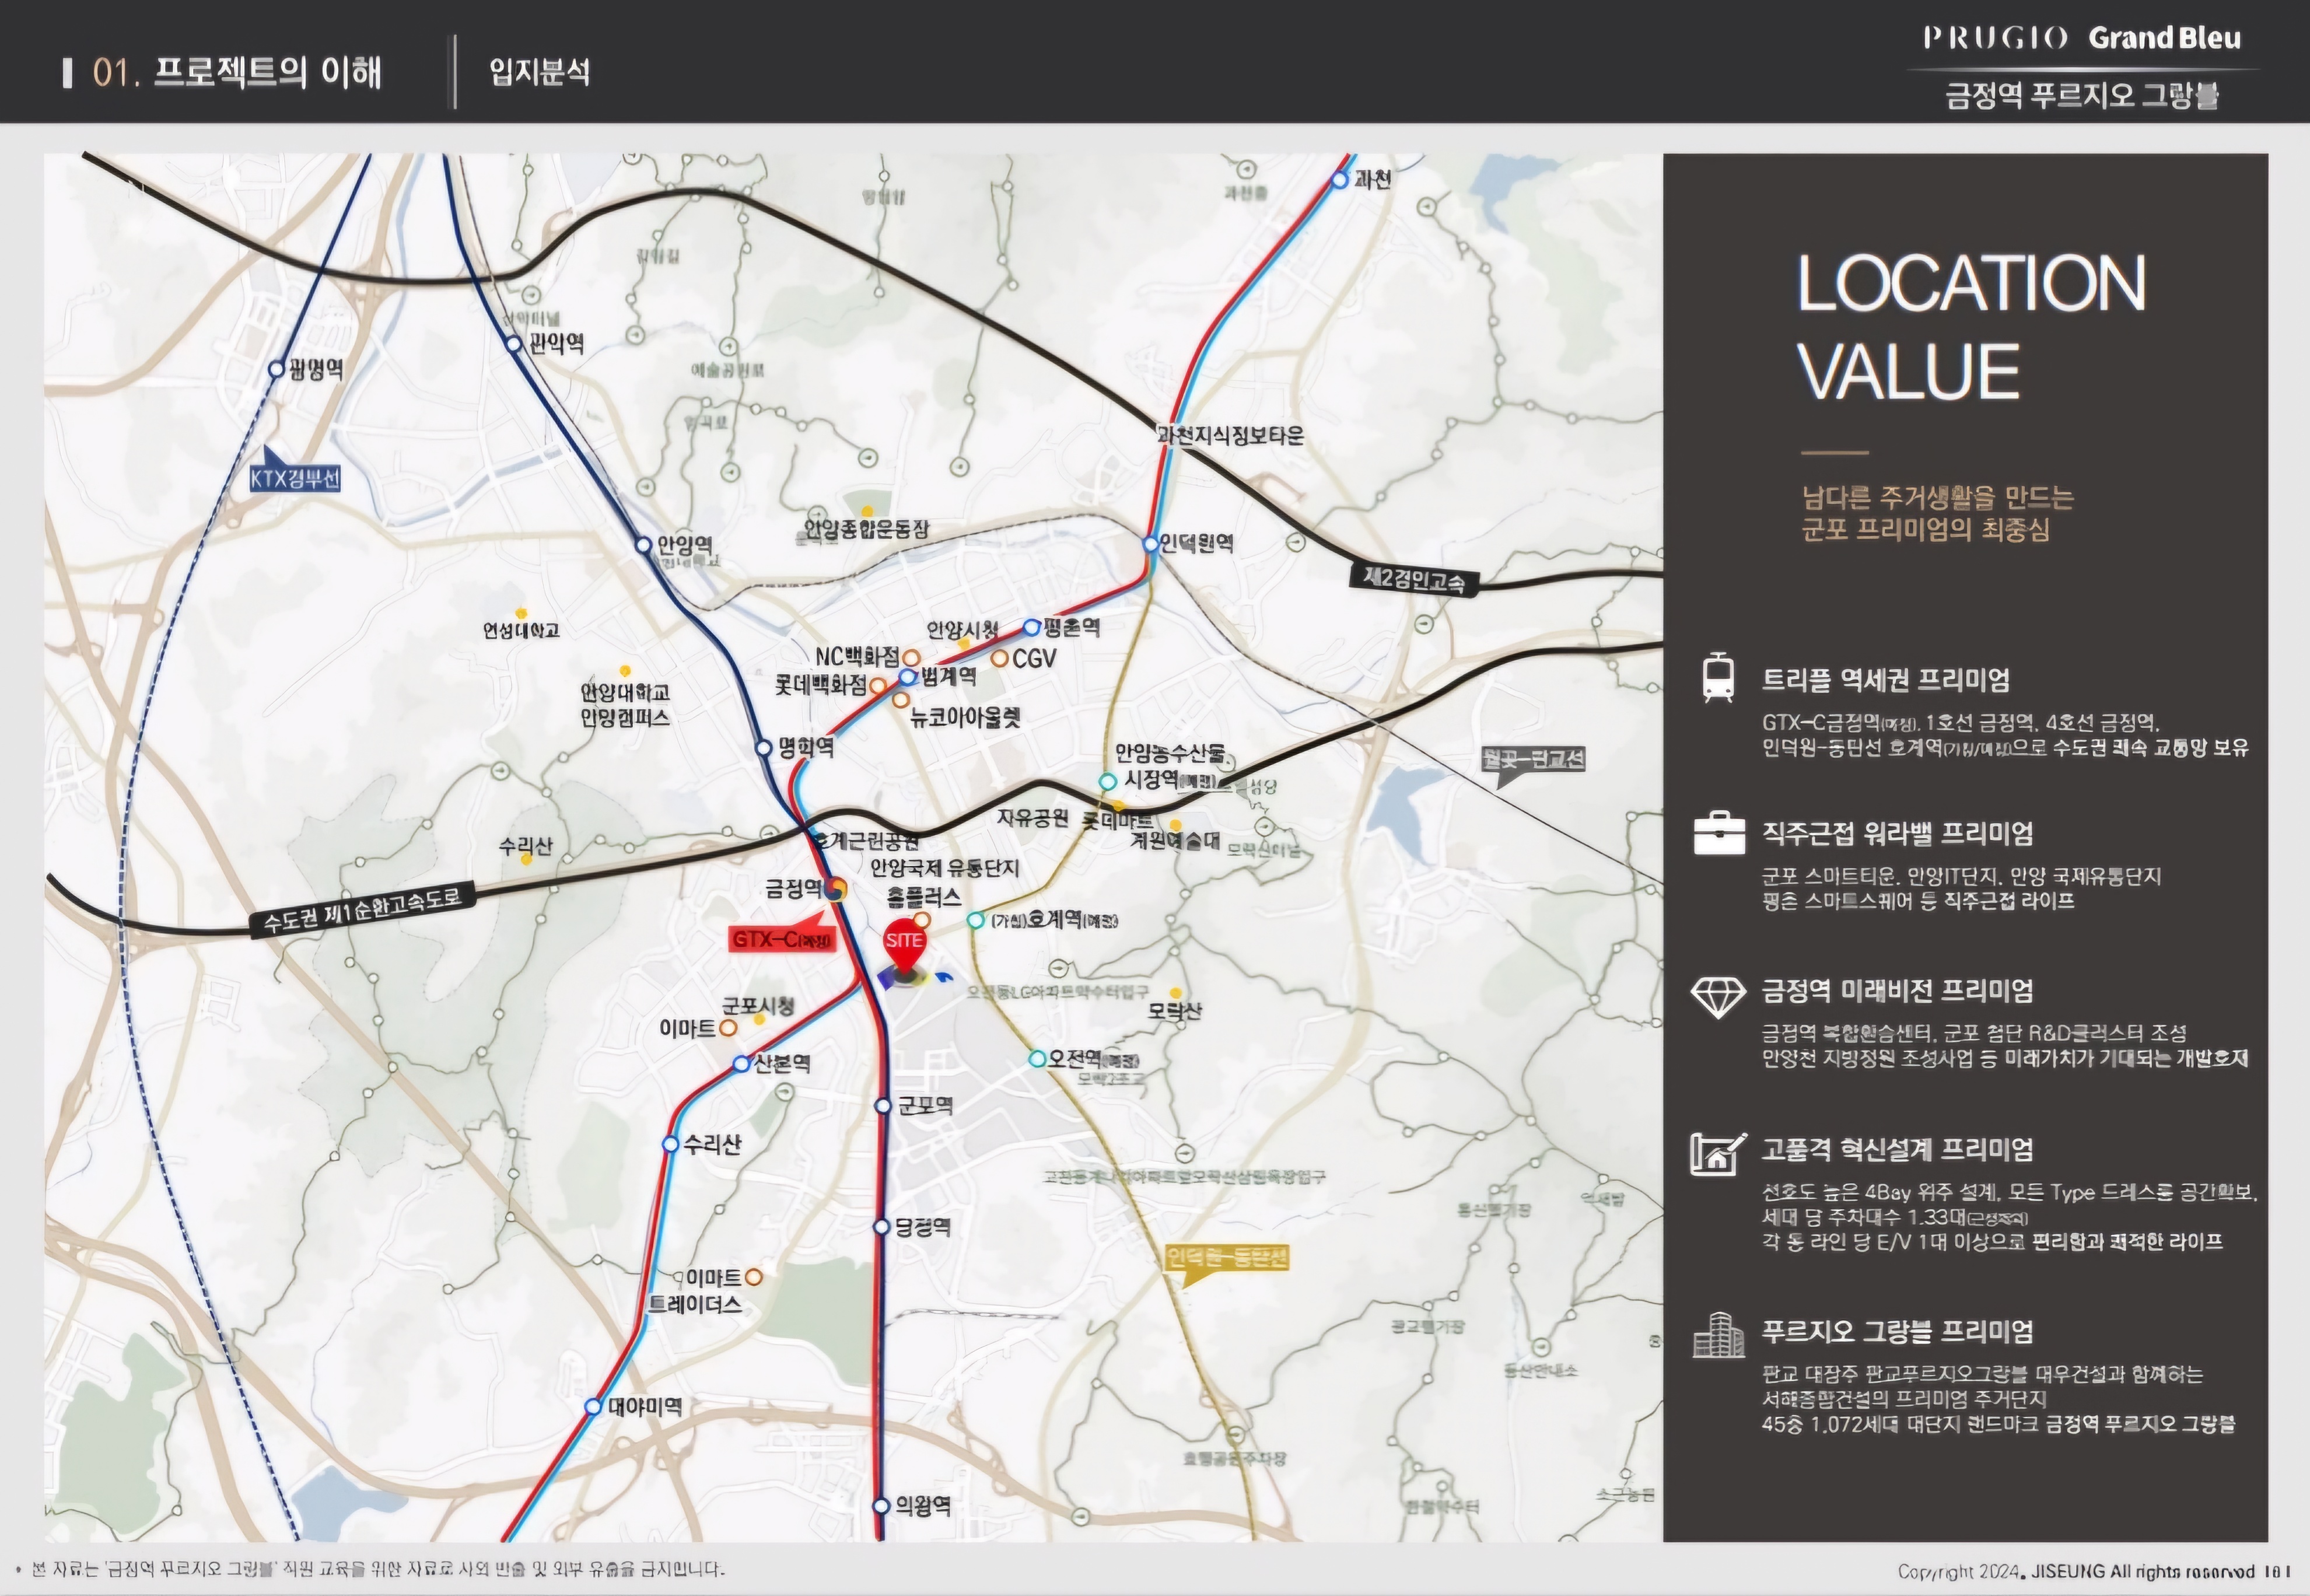This screenshot has height=1596, width=2310.
Task: Click the diamond icon beside 금정역 미래비전 프리미엄
Action: (x=1718, y=997)
